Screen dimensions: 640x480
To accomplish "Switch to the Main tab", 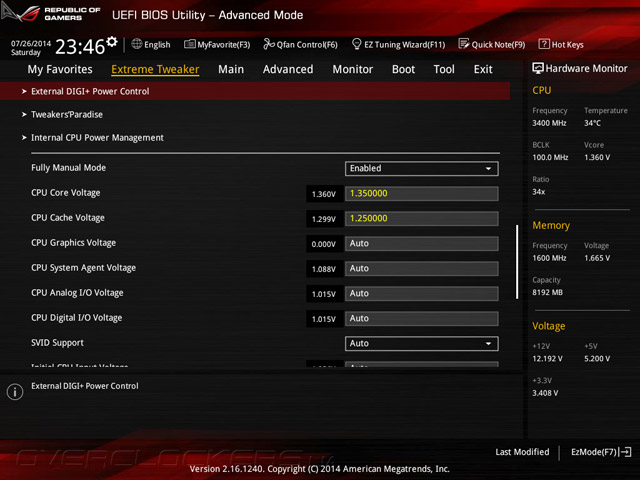I will (231, 69).
